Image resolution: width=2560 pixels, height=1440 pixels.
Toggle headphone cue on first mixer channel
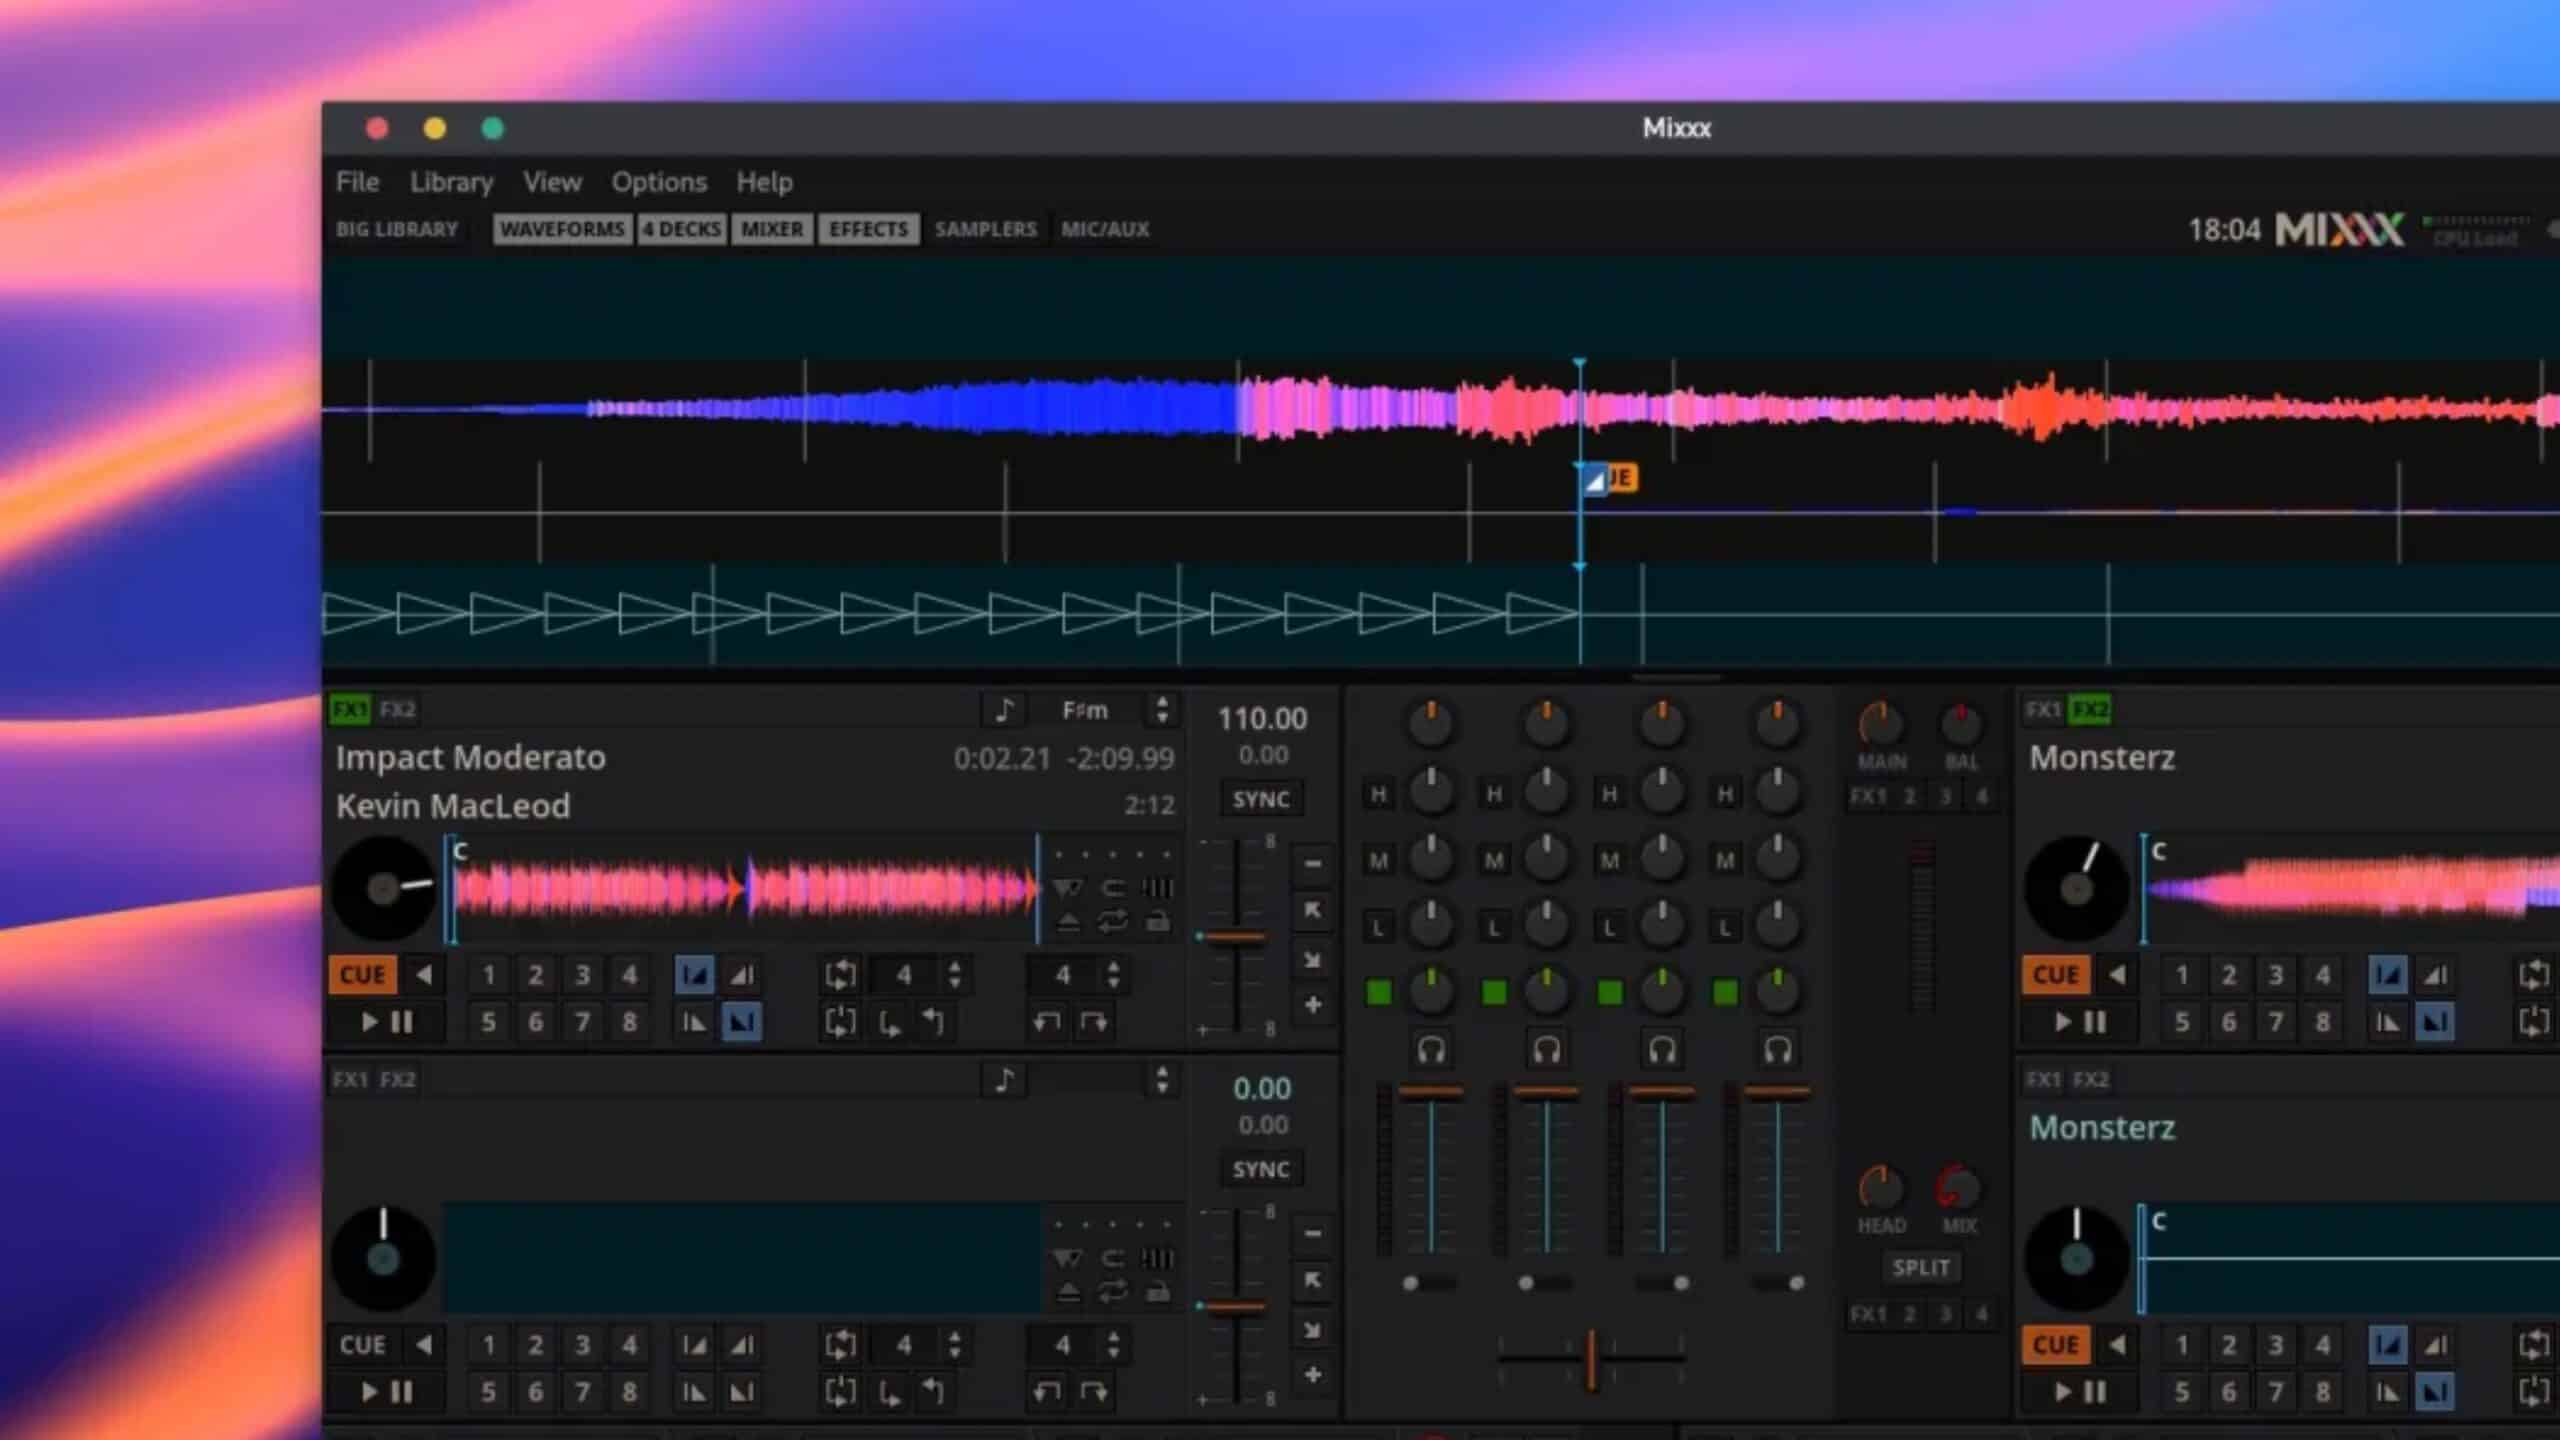(x=1431, y=1049)
